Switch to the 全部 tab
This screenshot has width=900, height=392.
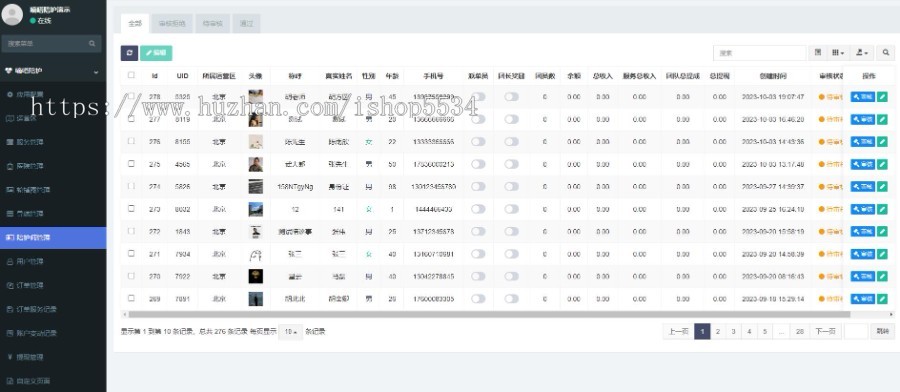coord(135,24)
